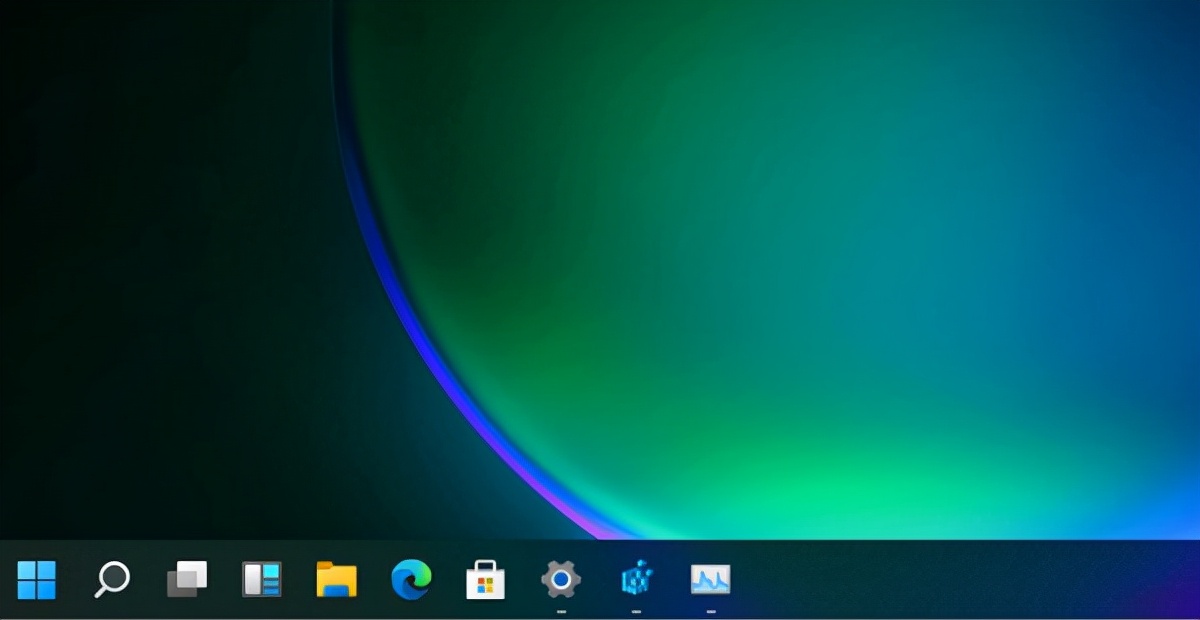Open the Widgets panel icon
Image resolution: width=1200 pixels, height=620 pixels.
[x=262, y=579]
